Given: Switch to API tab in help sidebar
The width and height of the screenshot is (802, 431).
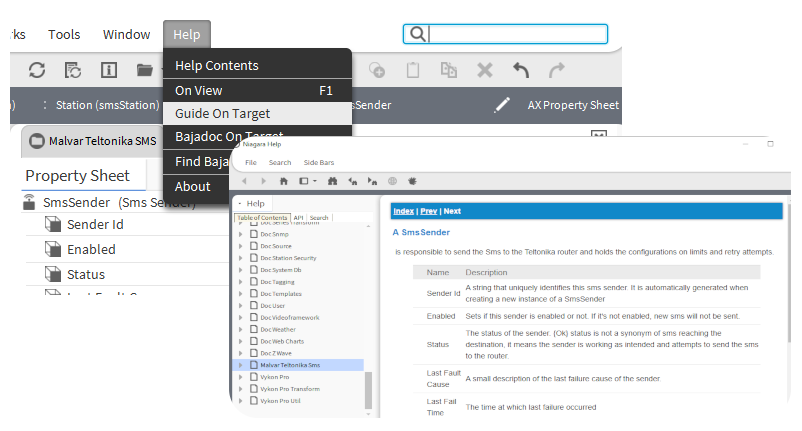Looking at the screenshot, I should coord(298,218).
